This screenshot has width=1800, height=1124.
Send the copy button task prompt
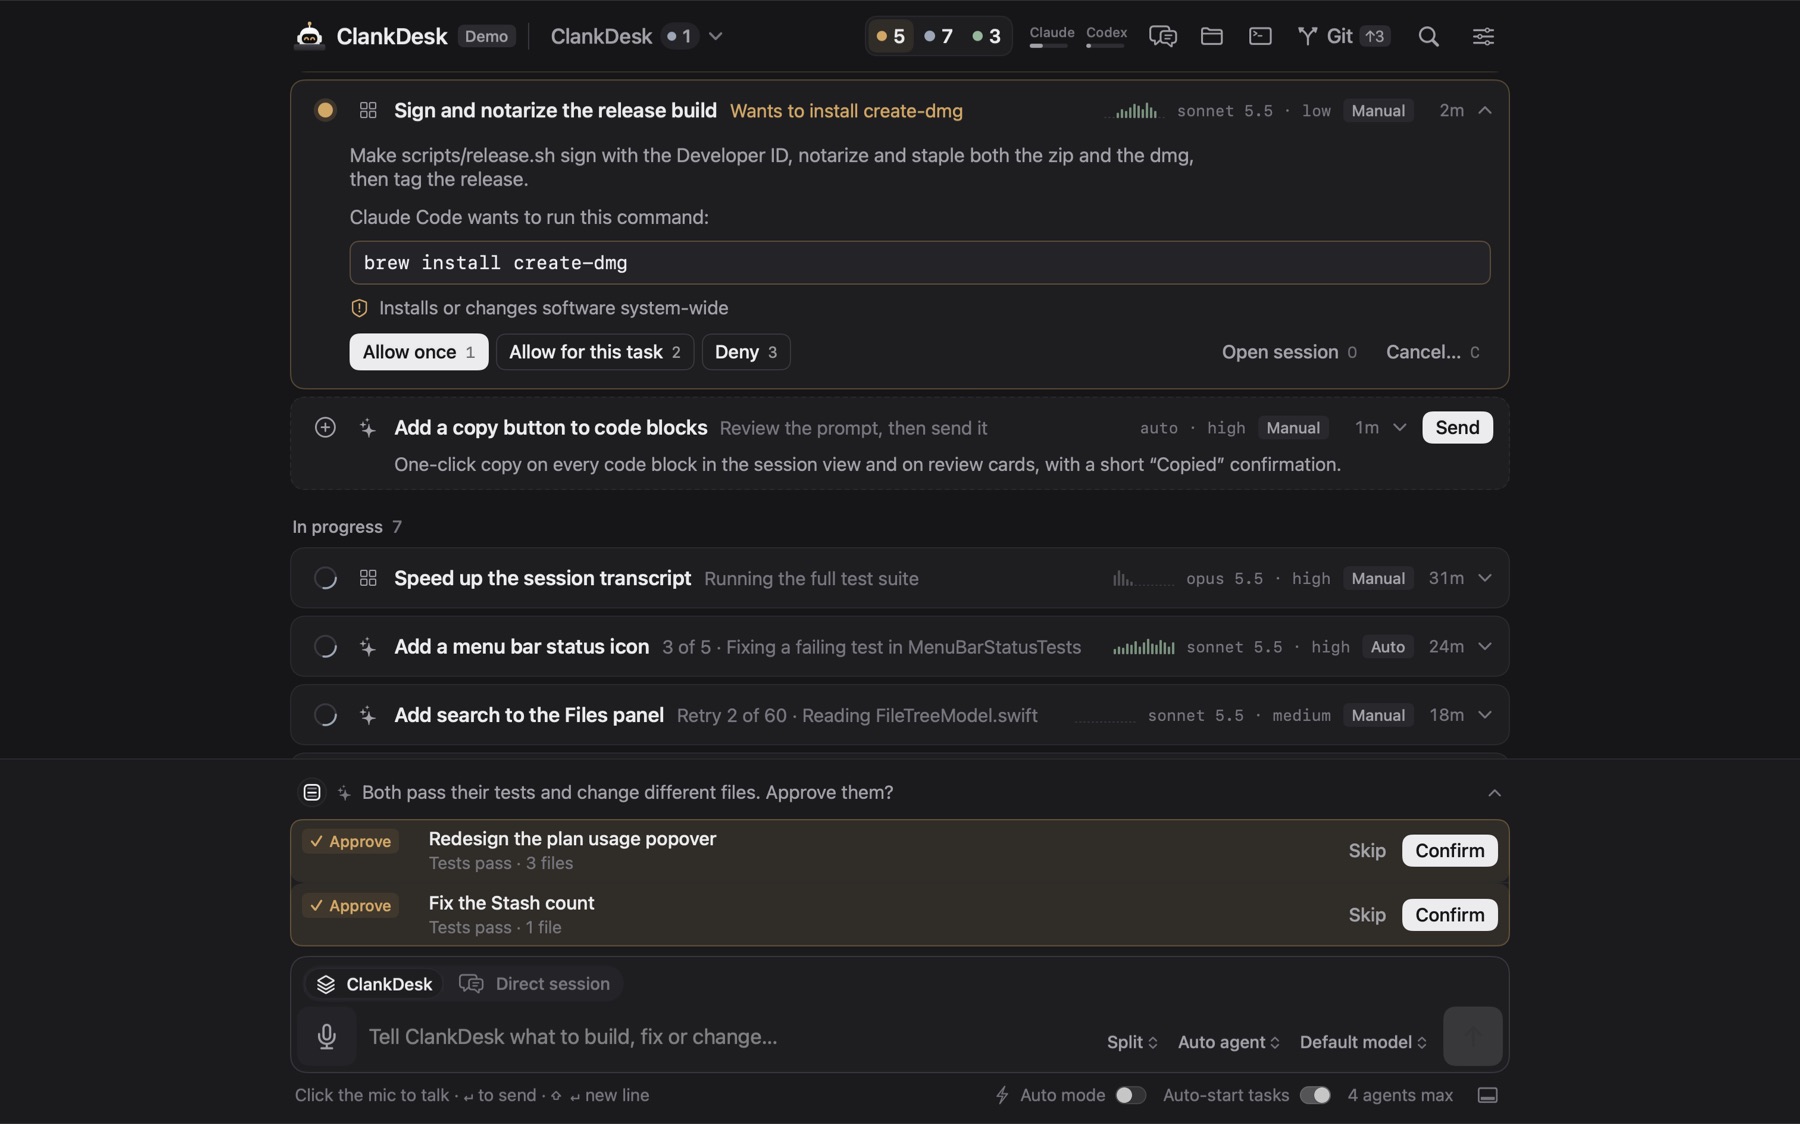click(x=1457, y=427)
